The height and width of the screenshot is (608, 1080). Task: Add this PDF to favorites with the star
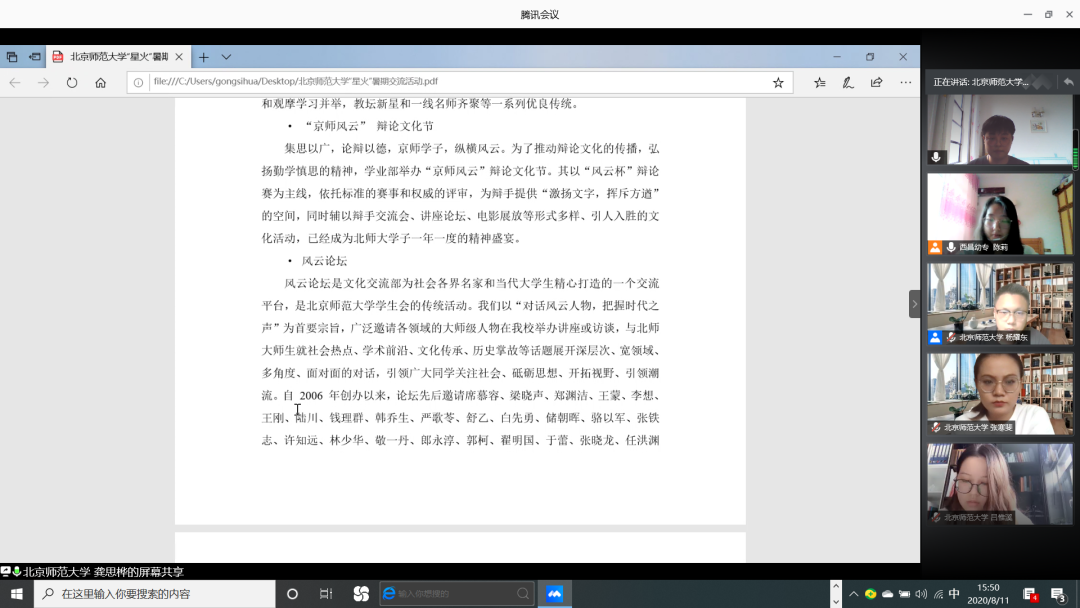pyautogui.click(x=778, y=83)
